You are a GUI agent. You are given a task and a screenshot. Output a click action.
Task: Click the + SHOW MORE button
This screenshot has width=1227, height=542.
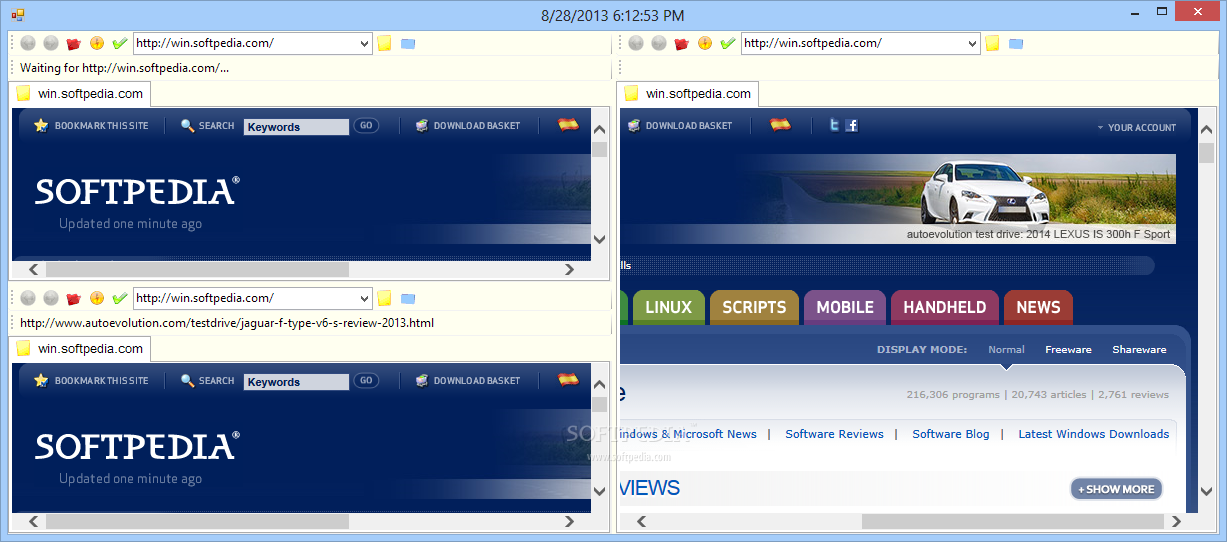coord(1116,489)
